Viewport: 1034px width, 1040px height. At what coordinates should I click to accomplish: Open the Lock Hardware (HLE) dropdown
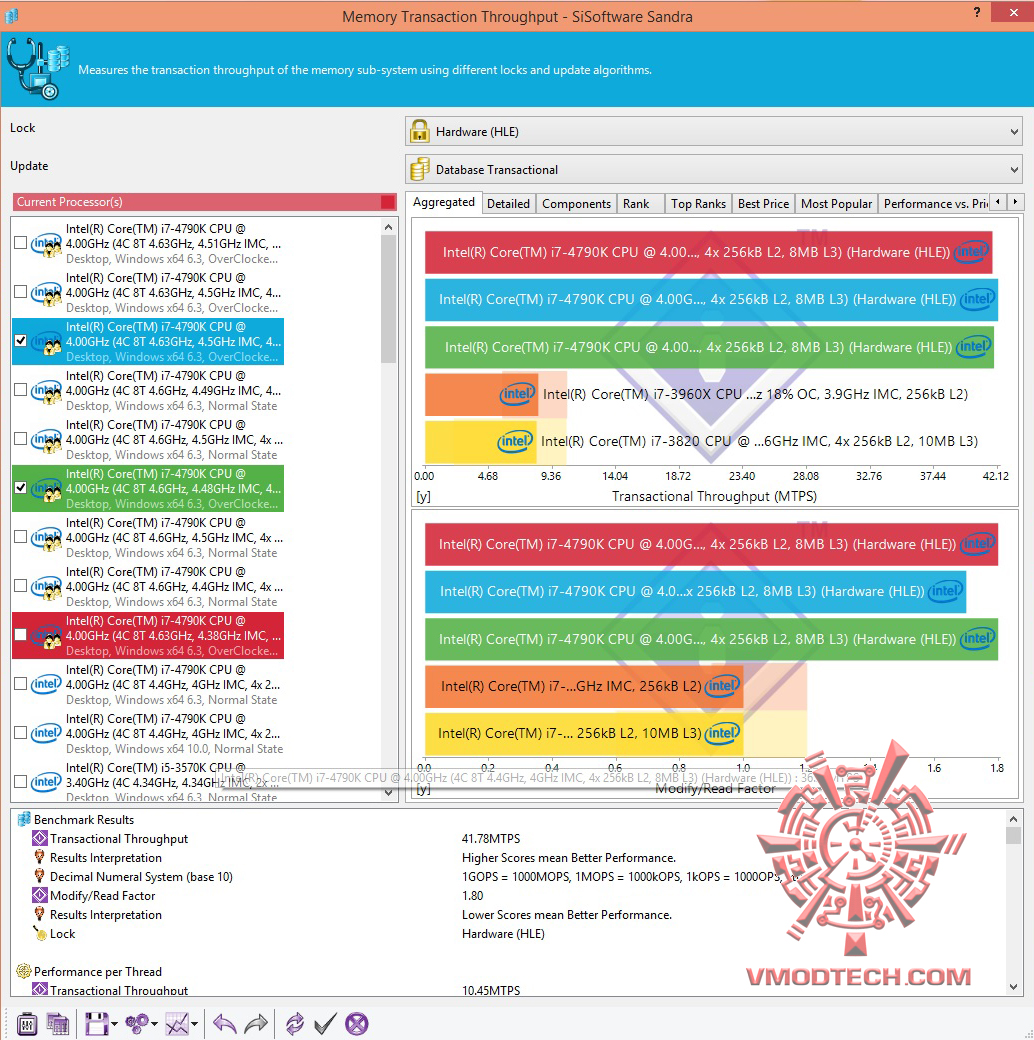coord(714,131)
